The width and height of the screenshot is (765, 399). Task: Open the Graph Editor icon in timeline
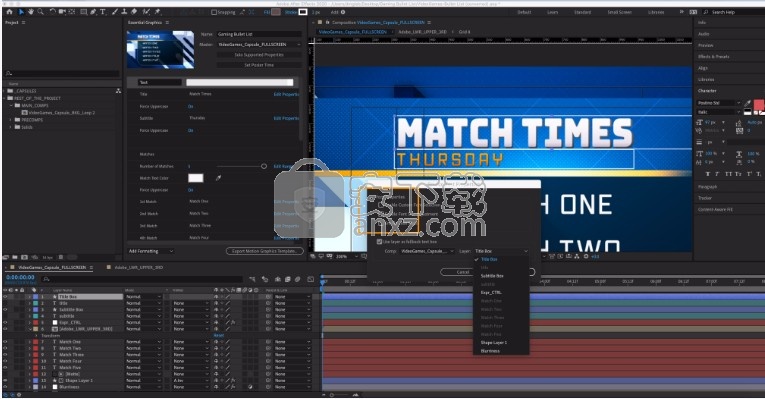tap(310, 279)
